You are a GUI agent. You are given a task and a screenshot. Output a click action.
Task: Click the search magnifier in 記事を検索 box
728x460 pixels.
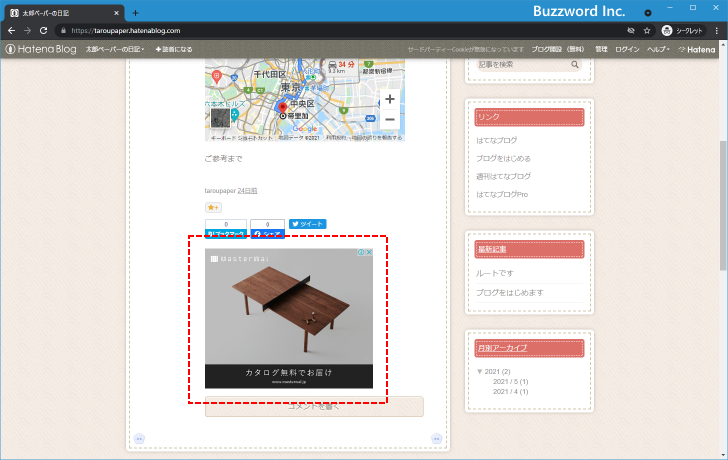click(575, 65)
